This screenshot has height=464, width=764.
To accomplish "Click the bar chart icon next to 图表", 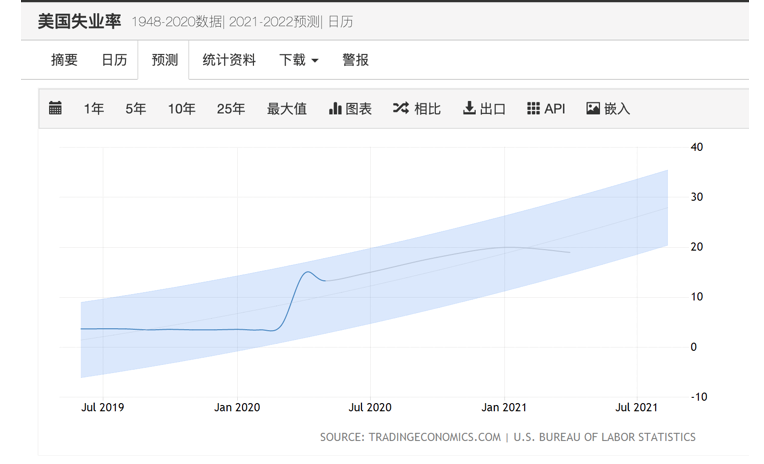I will coord(335,108).
